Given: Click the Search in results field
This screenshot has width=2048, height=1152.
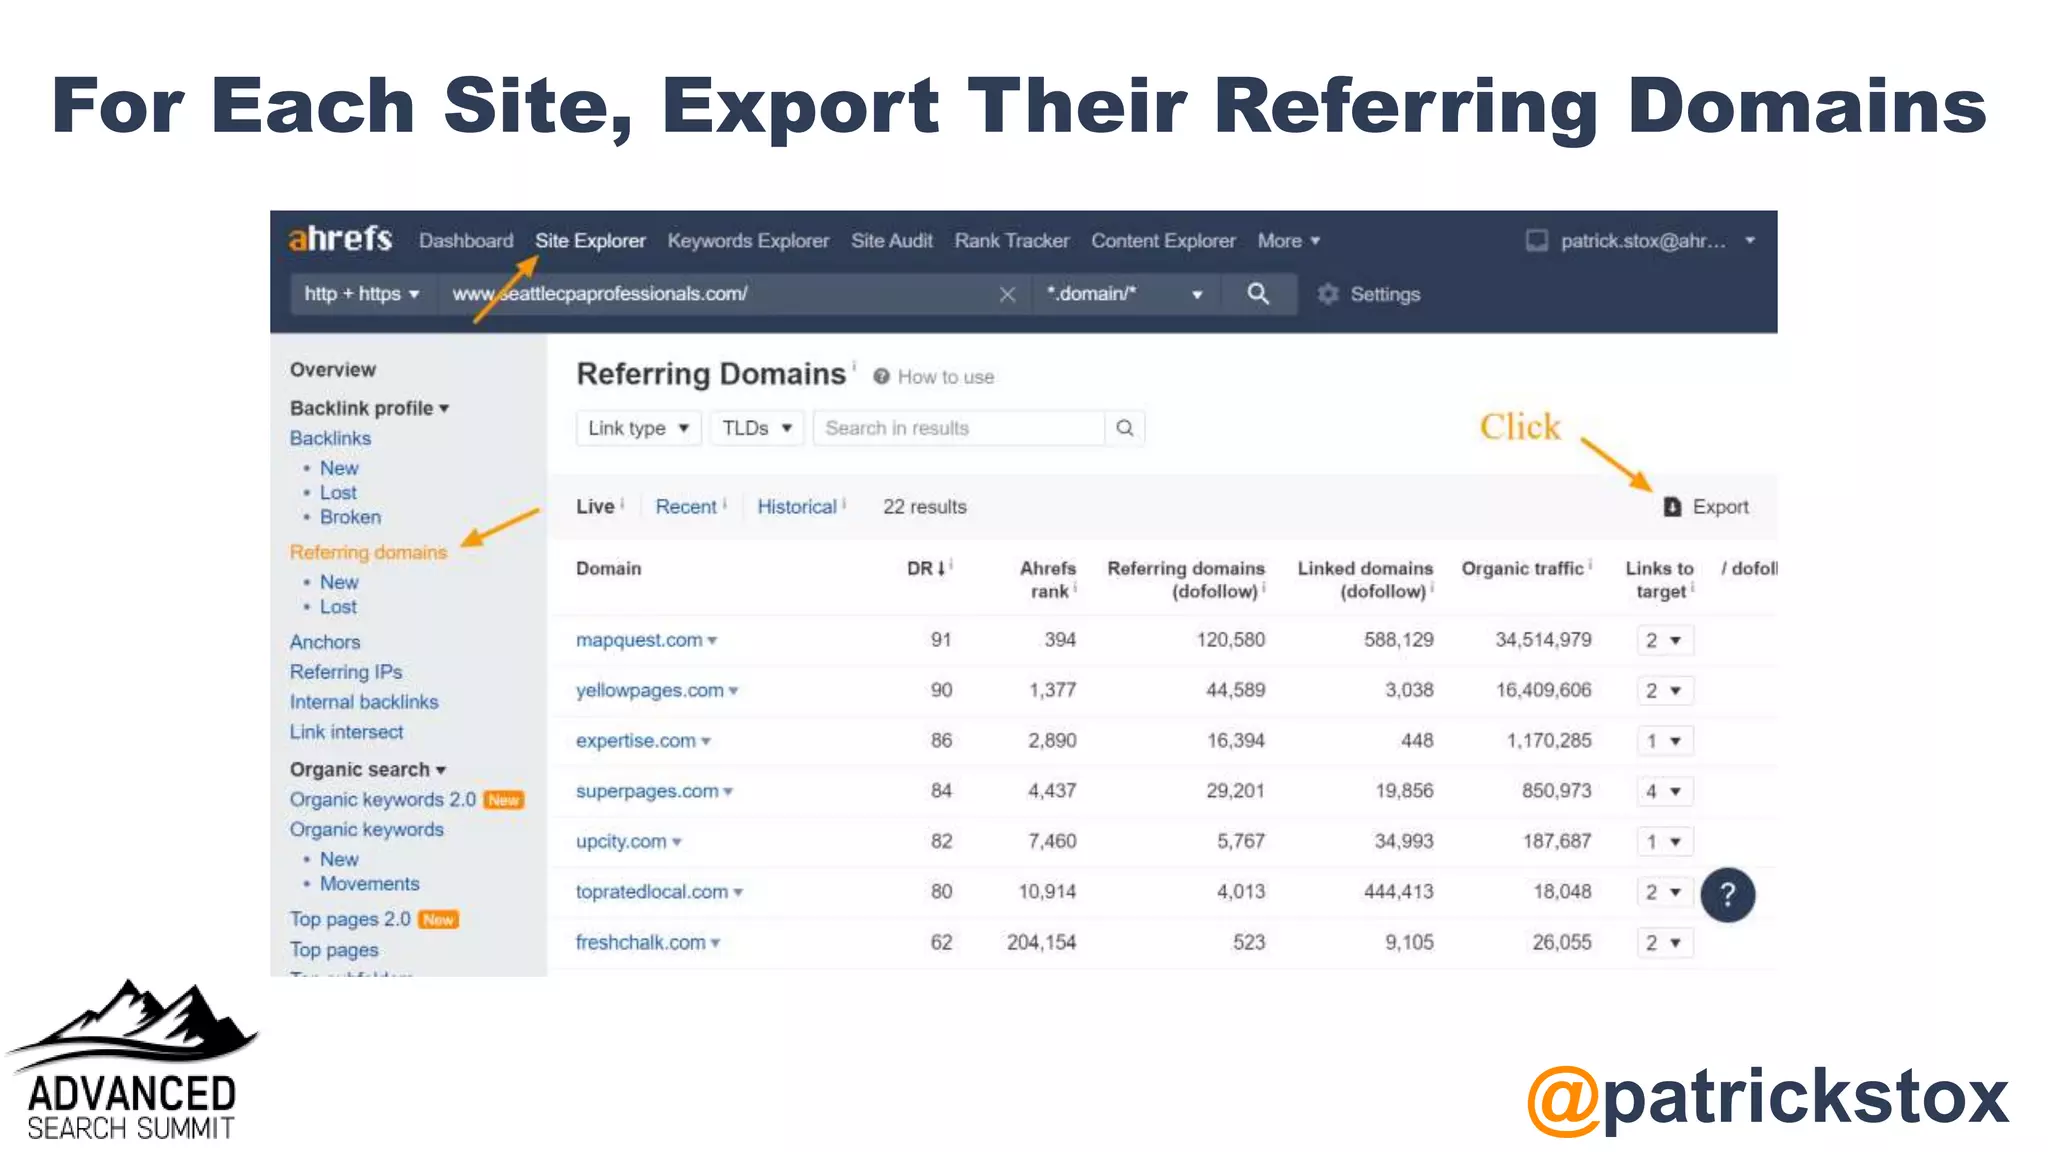Looking at the screenshot, I should click(959, 428).
